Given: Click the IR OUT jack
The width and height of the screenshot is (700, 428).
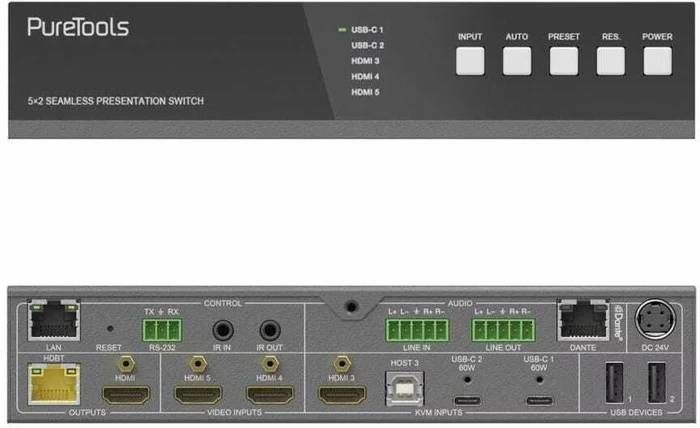Looking at the screenshot, I should (270, 329).
